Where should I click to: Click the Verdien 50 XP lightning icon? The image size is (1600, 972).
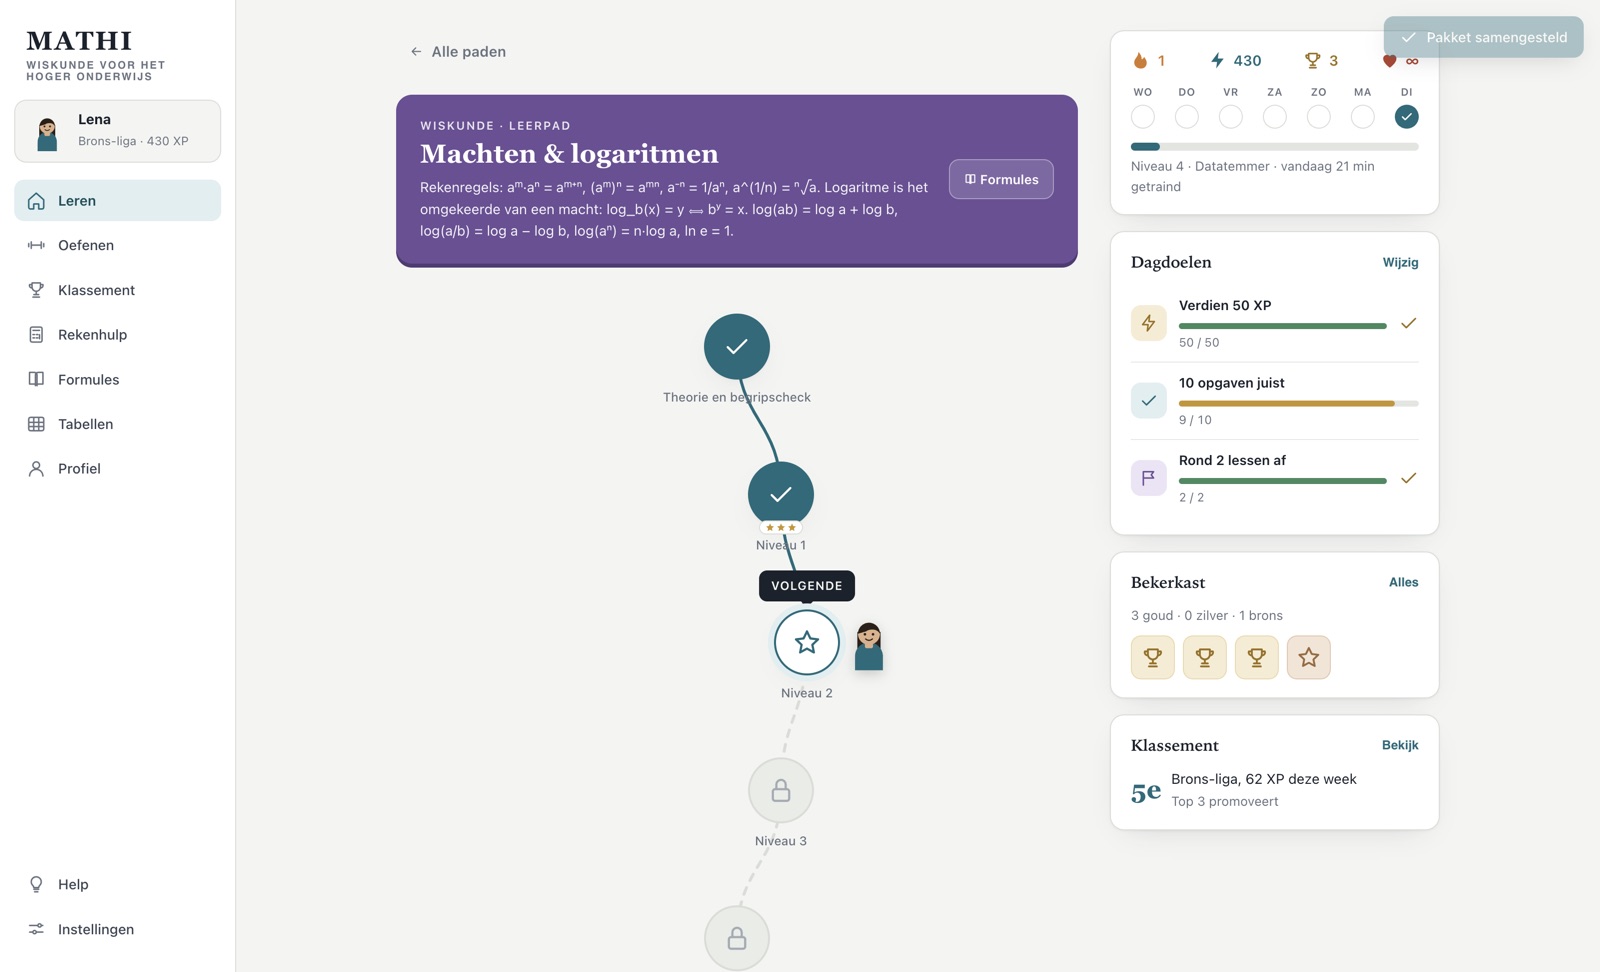pyautogui.click(x=1149, y=323)
